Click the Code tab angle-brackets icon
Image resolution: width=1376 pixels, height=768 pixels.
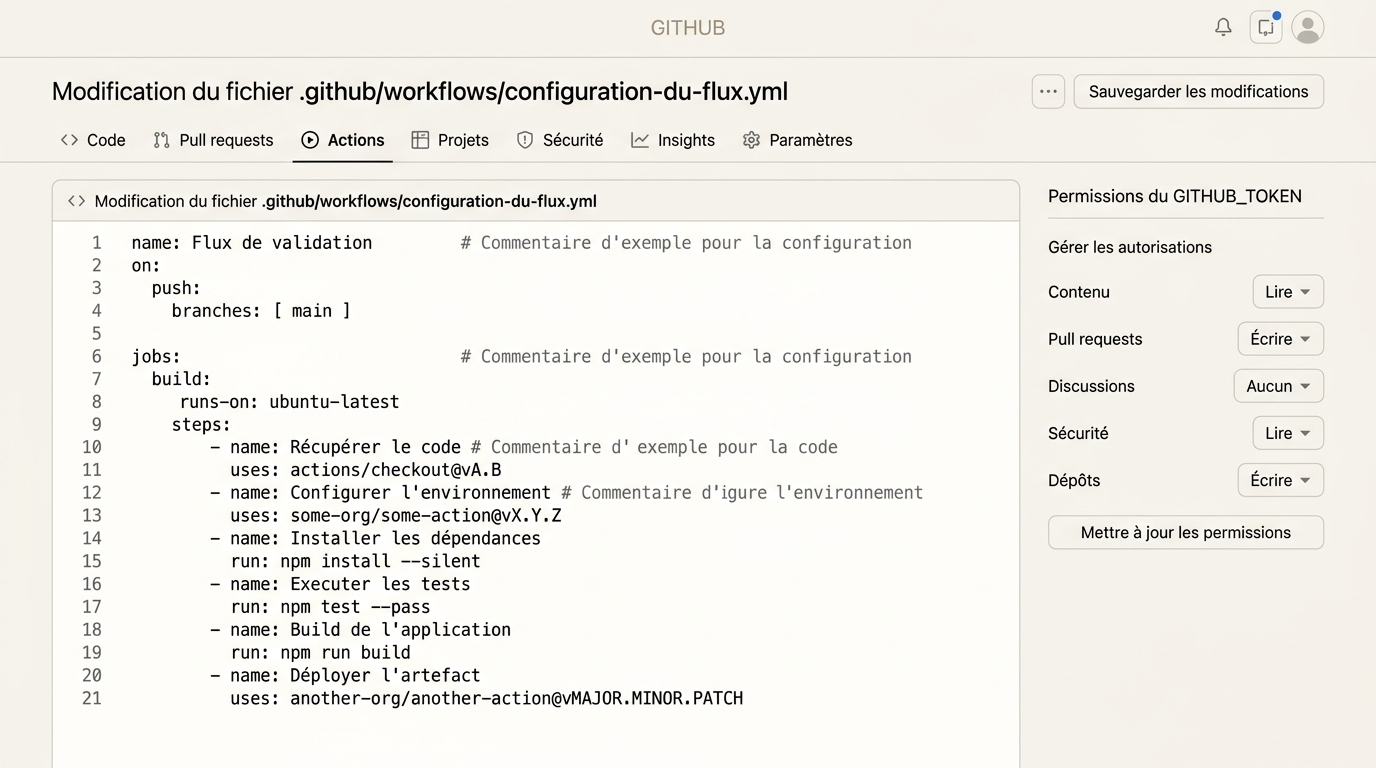[69, 140]
